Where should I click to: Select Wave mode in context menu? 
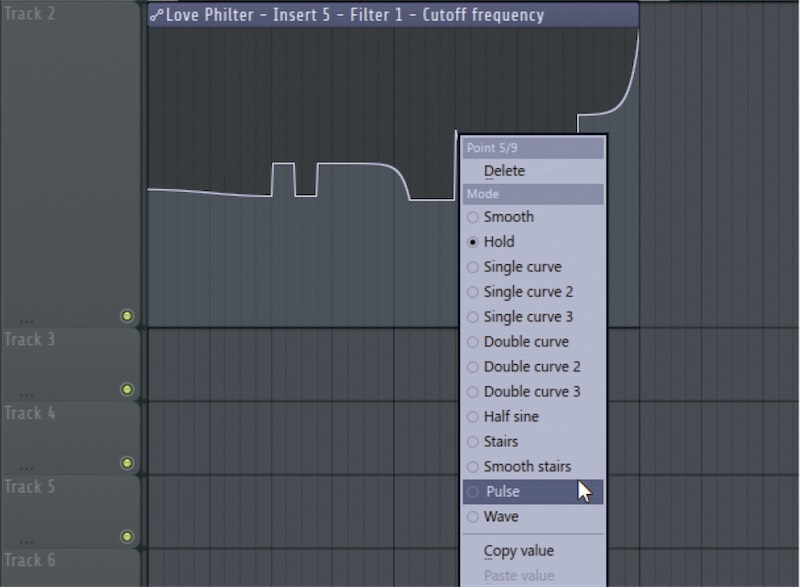[533, 517]
